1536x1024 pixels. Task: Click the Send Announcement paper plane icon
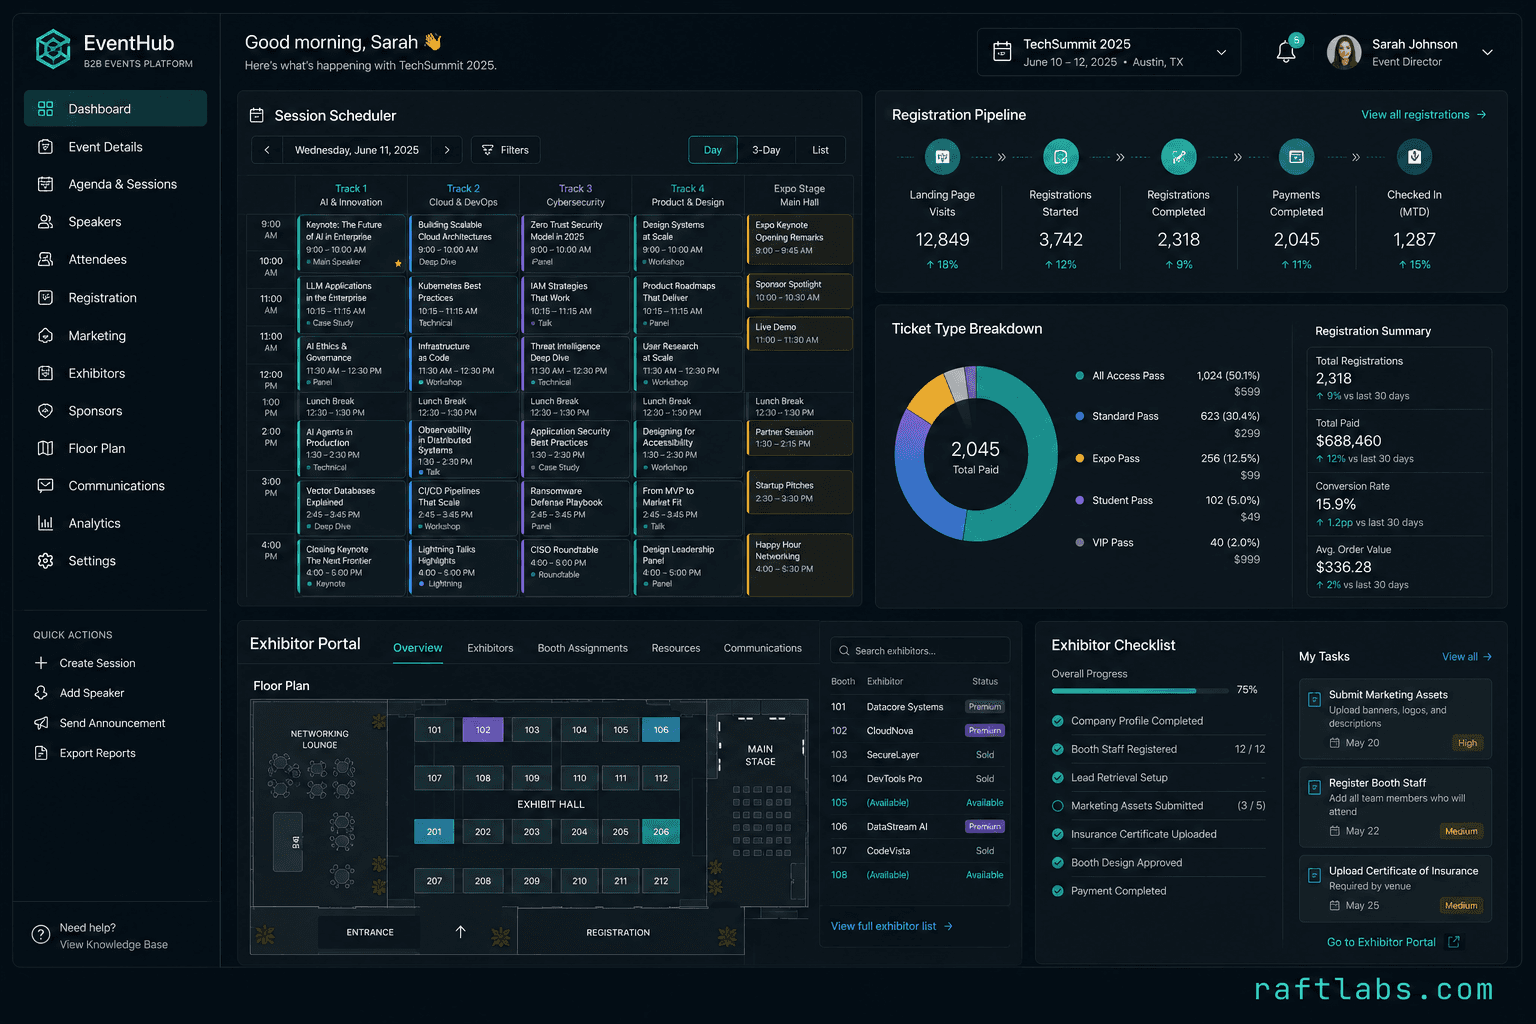(41, 723)
